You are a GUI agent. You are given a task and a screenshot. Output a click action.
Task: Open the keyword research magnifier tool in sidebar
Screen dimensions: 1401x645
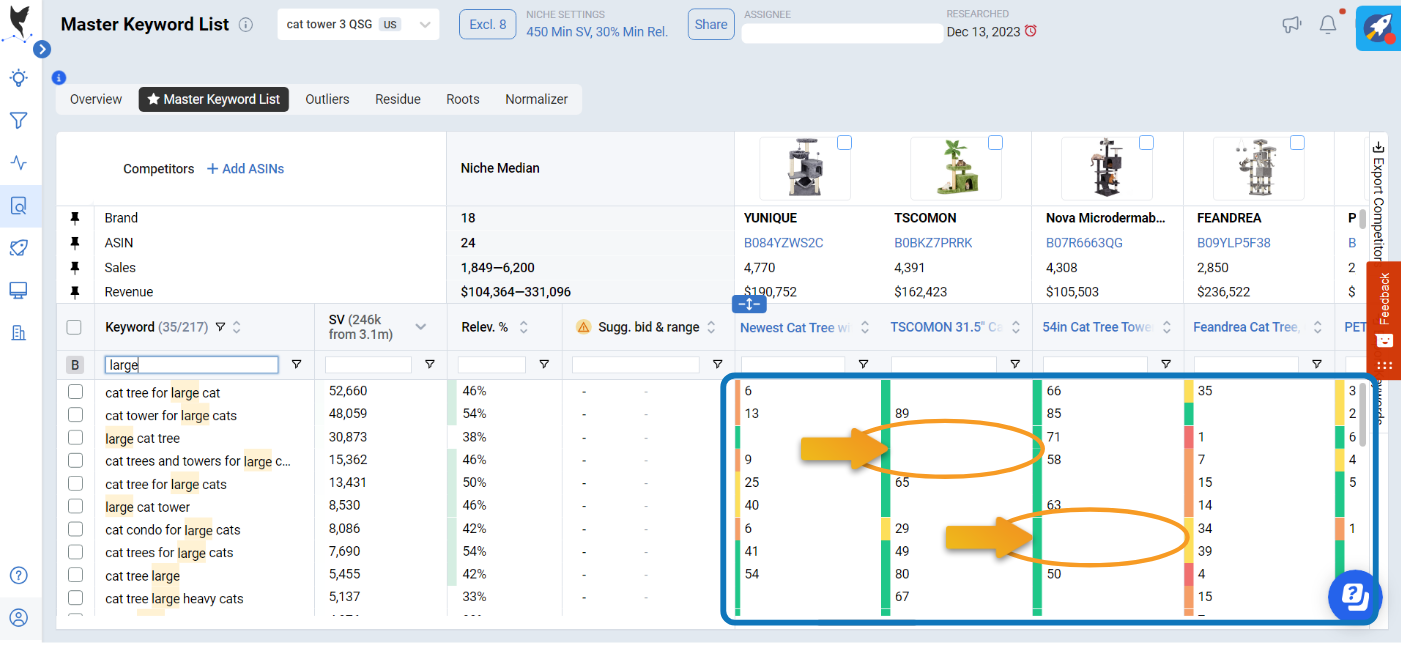pyautogui.click(x=18, y=206)
